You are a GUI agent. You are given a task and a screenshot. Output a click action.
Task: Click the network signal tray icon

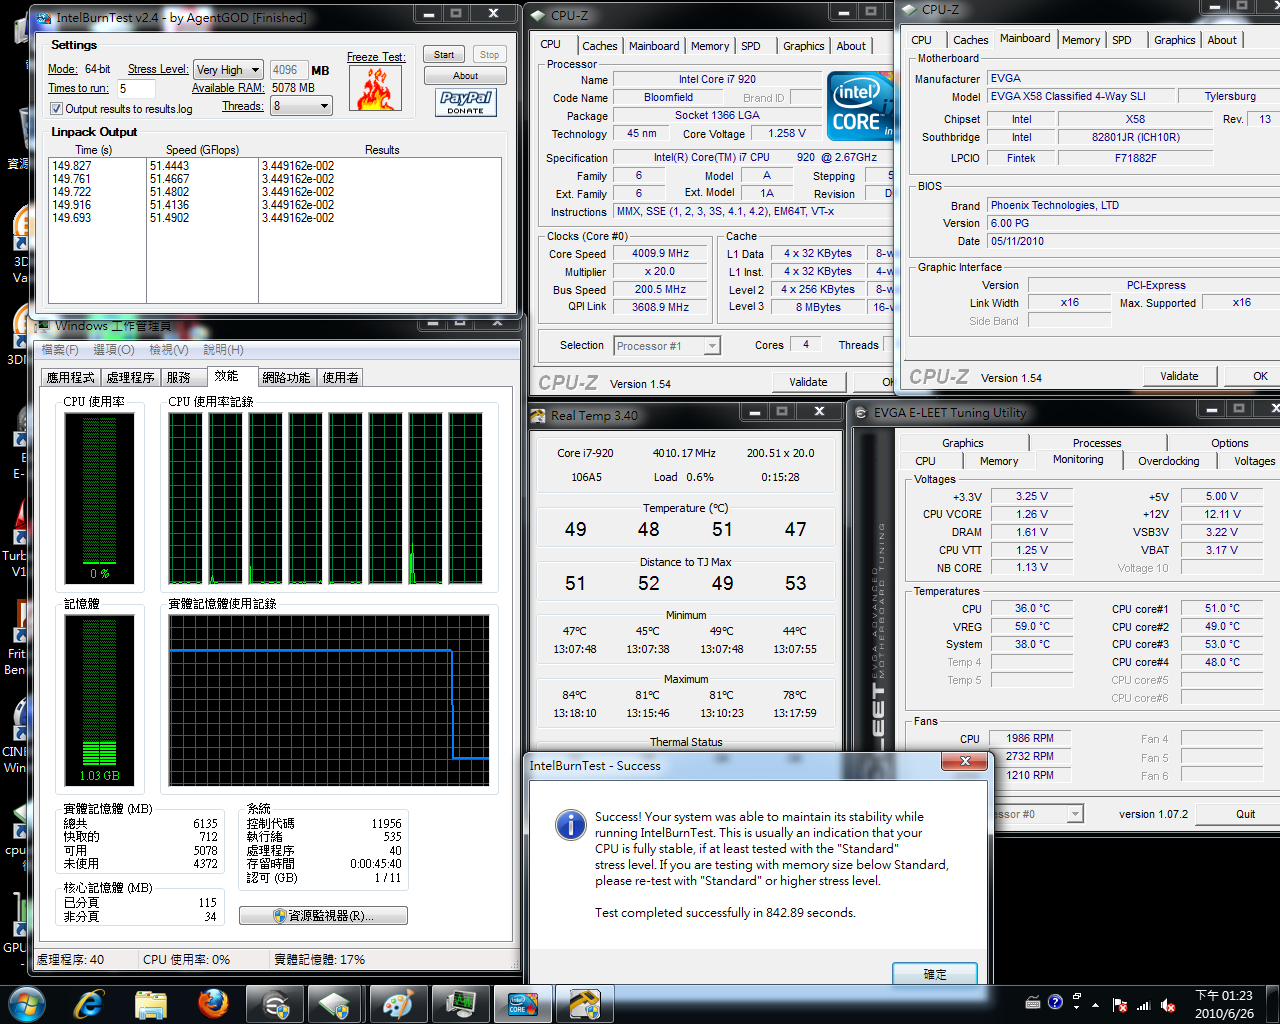1143,1005
